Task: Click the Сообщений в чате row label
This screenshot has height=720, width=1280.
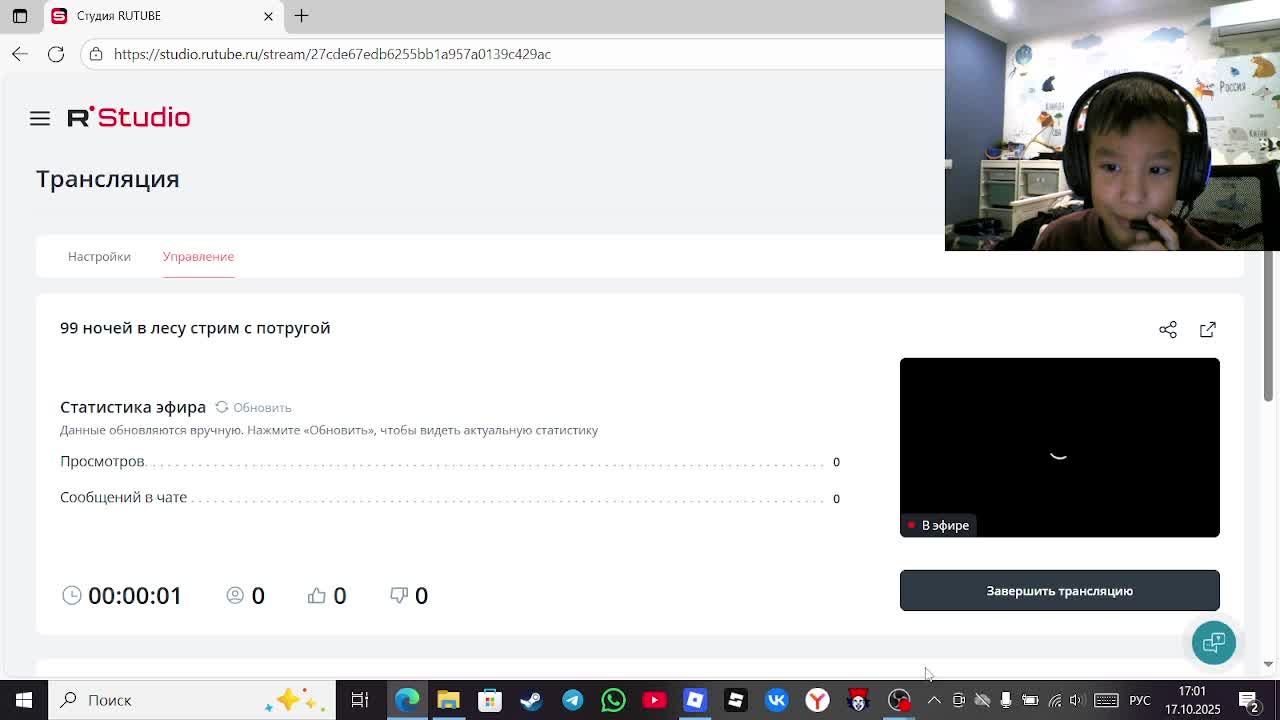Action: (124, 497)
